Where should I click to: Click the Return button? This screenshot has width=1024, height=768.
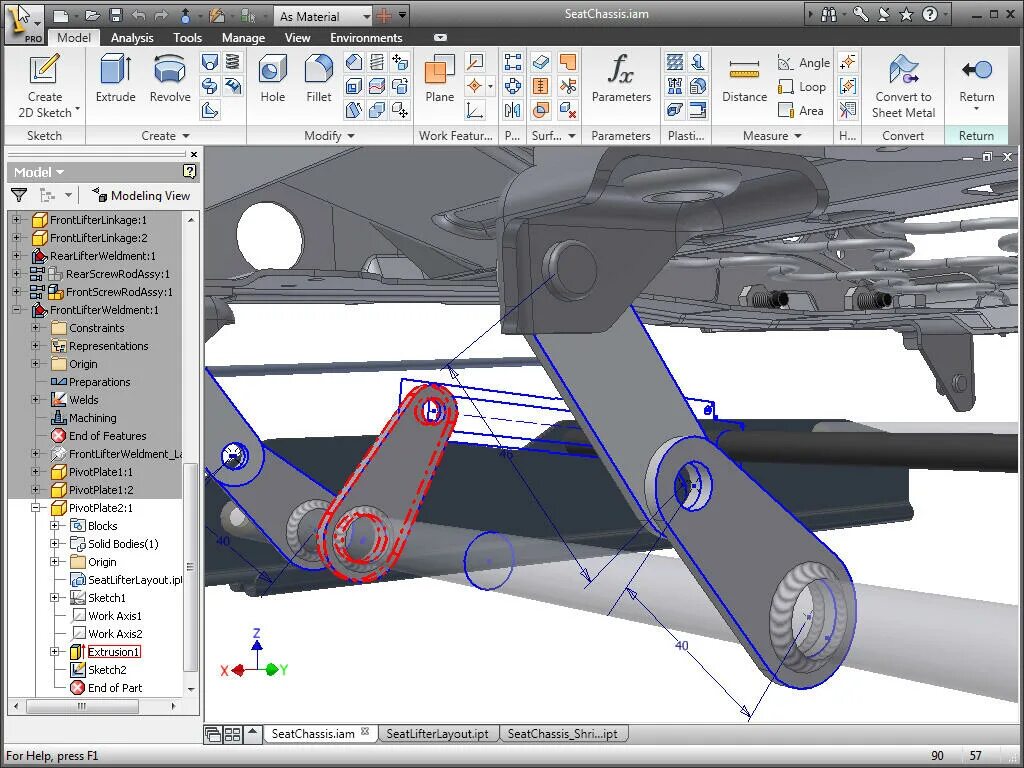[976, 82]
